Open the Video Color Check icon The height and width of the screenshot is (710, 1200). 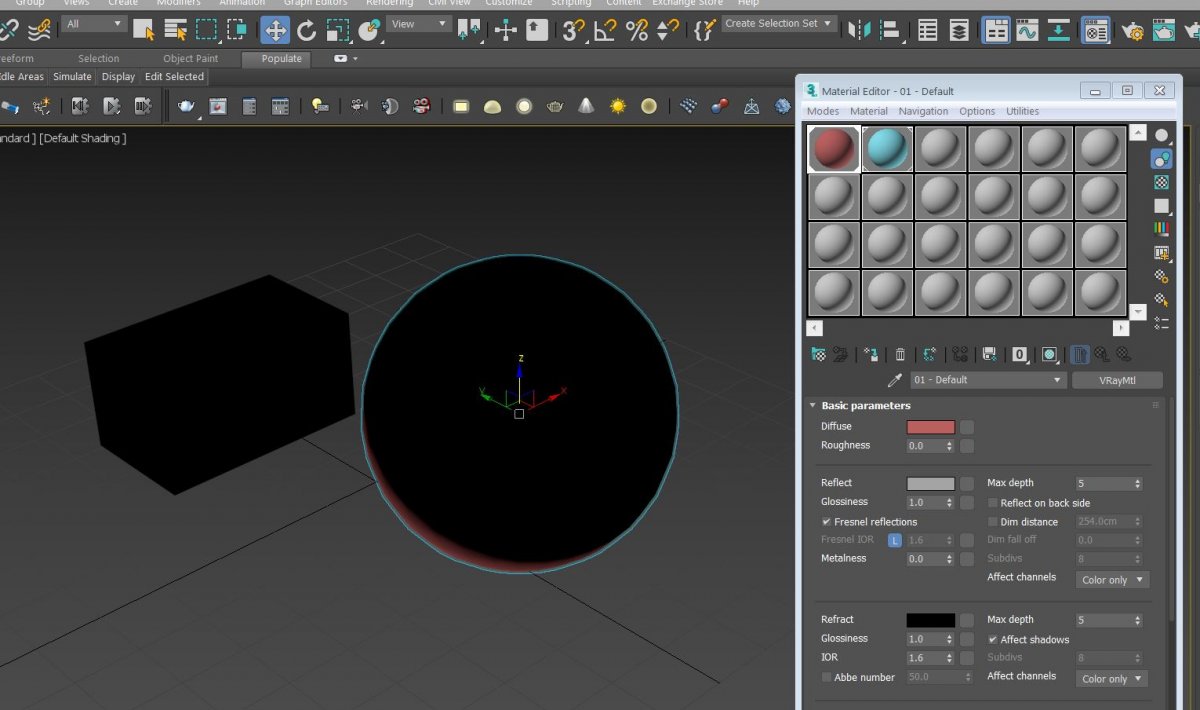(1161, 228)
